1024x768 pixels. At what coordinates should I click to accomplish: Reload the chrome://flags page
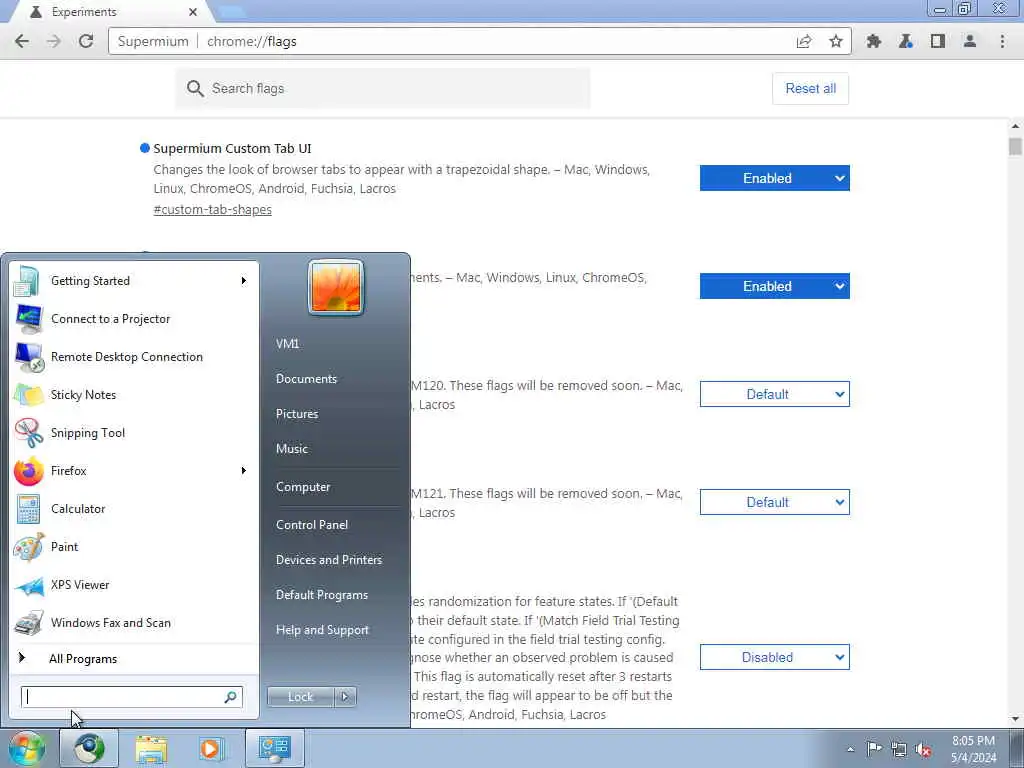coord(86,41)
